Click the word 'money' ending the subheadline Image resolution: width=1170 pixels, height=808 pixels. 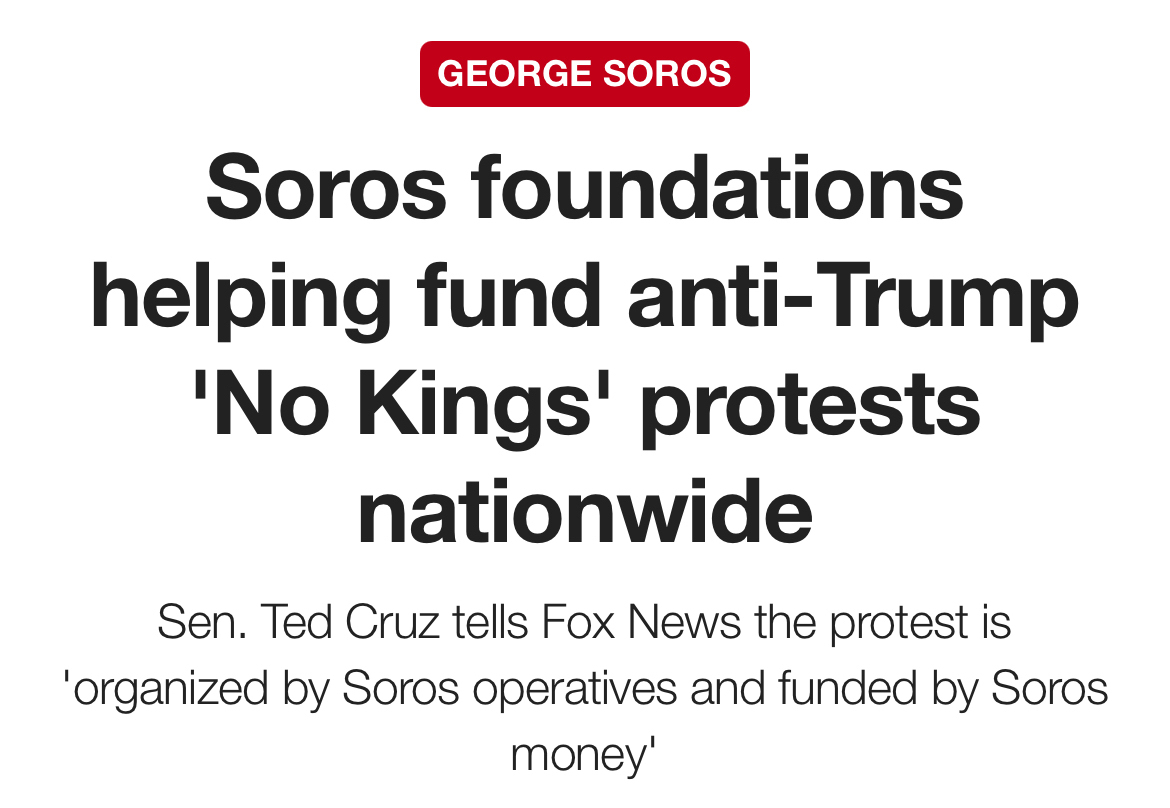coord(578,753)
